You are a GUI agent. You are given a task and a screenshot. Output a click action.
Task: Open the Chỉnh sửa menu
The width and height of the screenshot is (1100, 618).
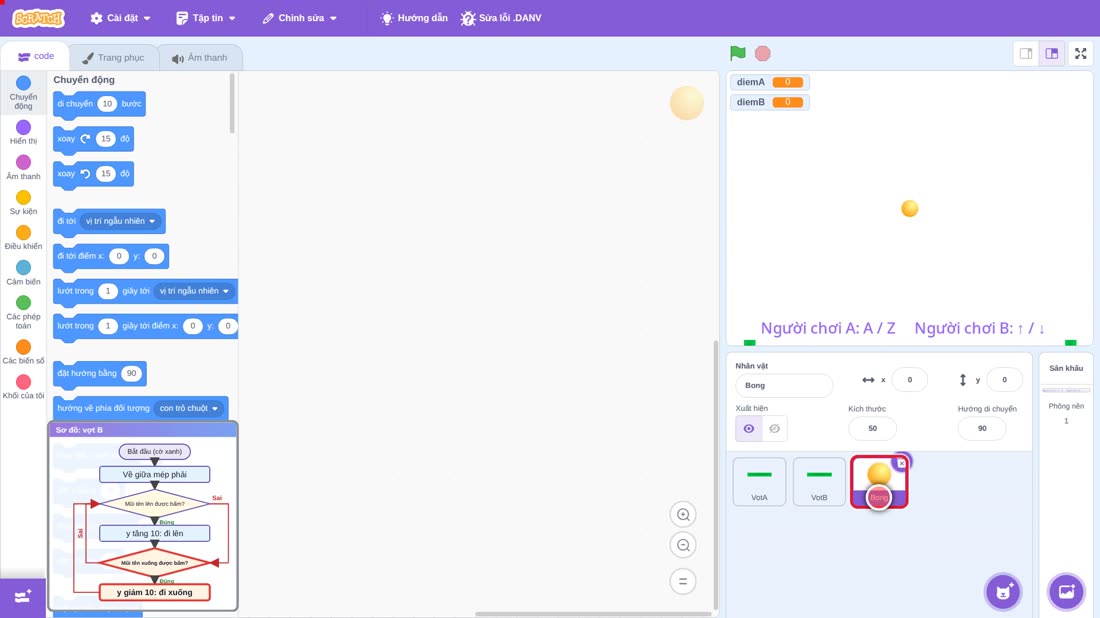(300, 18)
